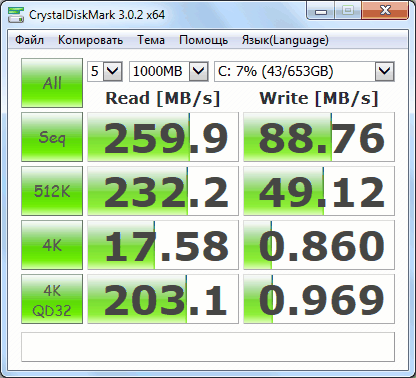The width and height of the screenshot is (416, 378).
Task: Expand the drive C: selection dropdown
Action: point(304,71)
